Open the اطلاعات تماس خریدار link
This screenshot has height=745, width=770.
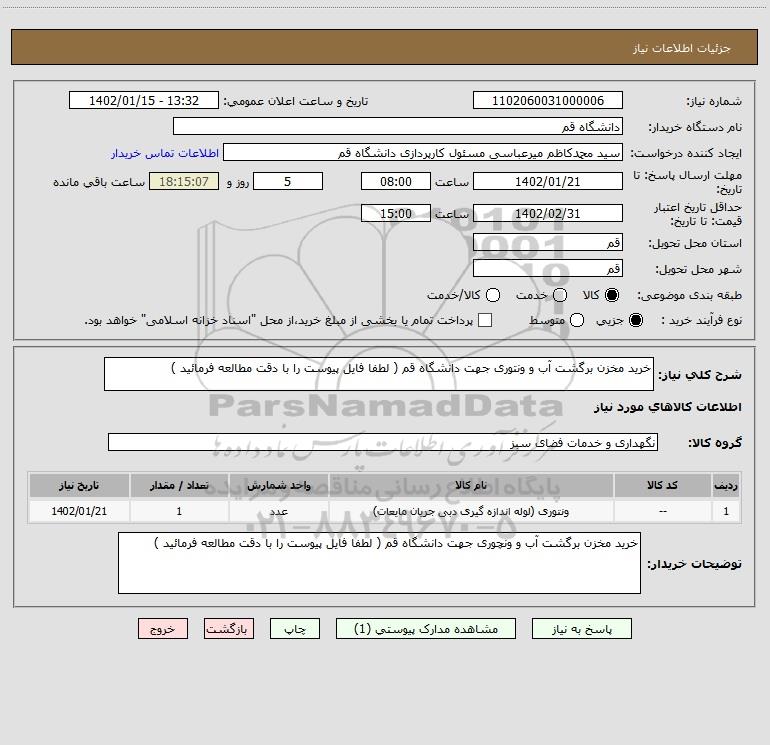[165, 153]
